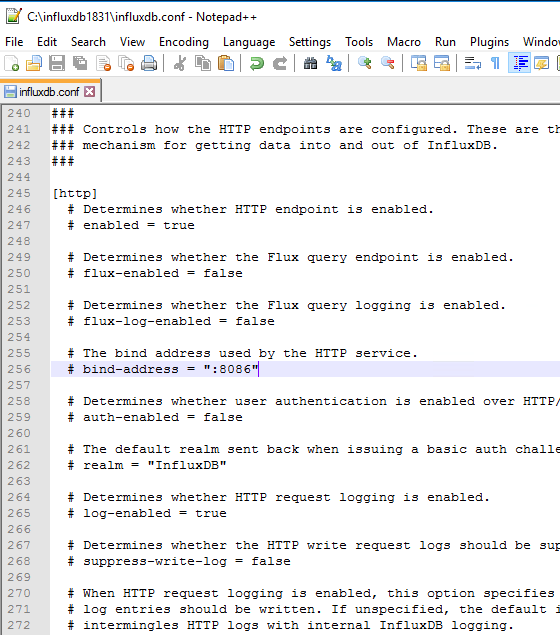Click the Print icon in toolbar
Viewport: 560px width, 635px height.
click(149, 64)
